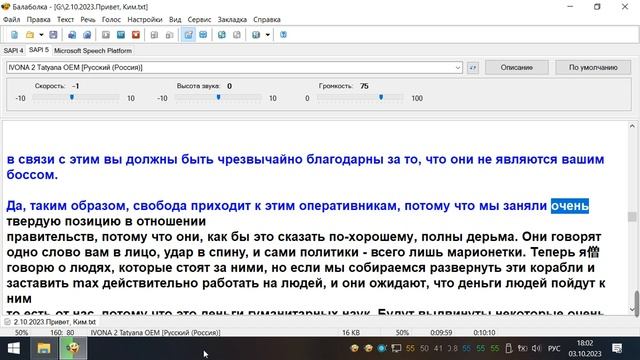Click the small button beside voice dropdown
The width and height of the screenshot is (640, 360).
pyautogui.click(x=473, y=68)
